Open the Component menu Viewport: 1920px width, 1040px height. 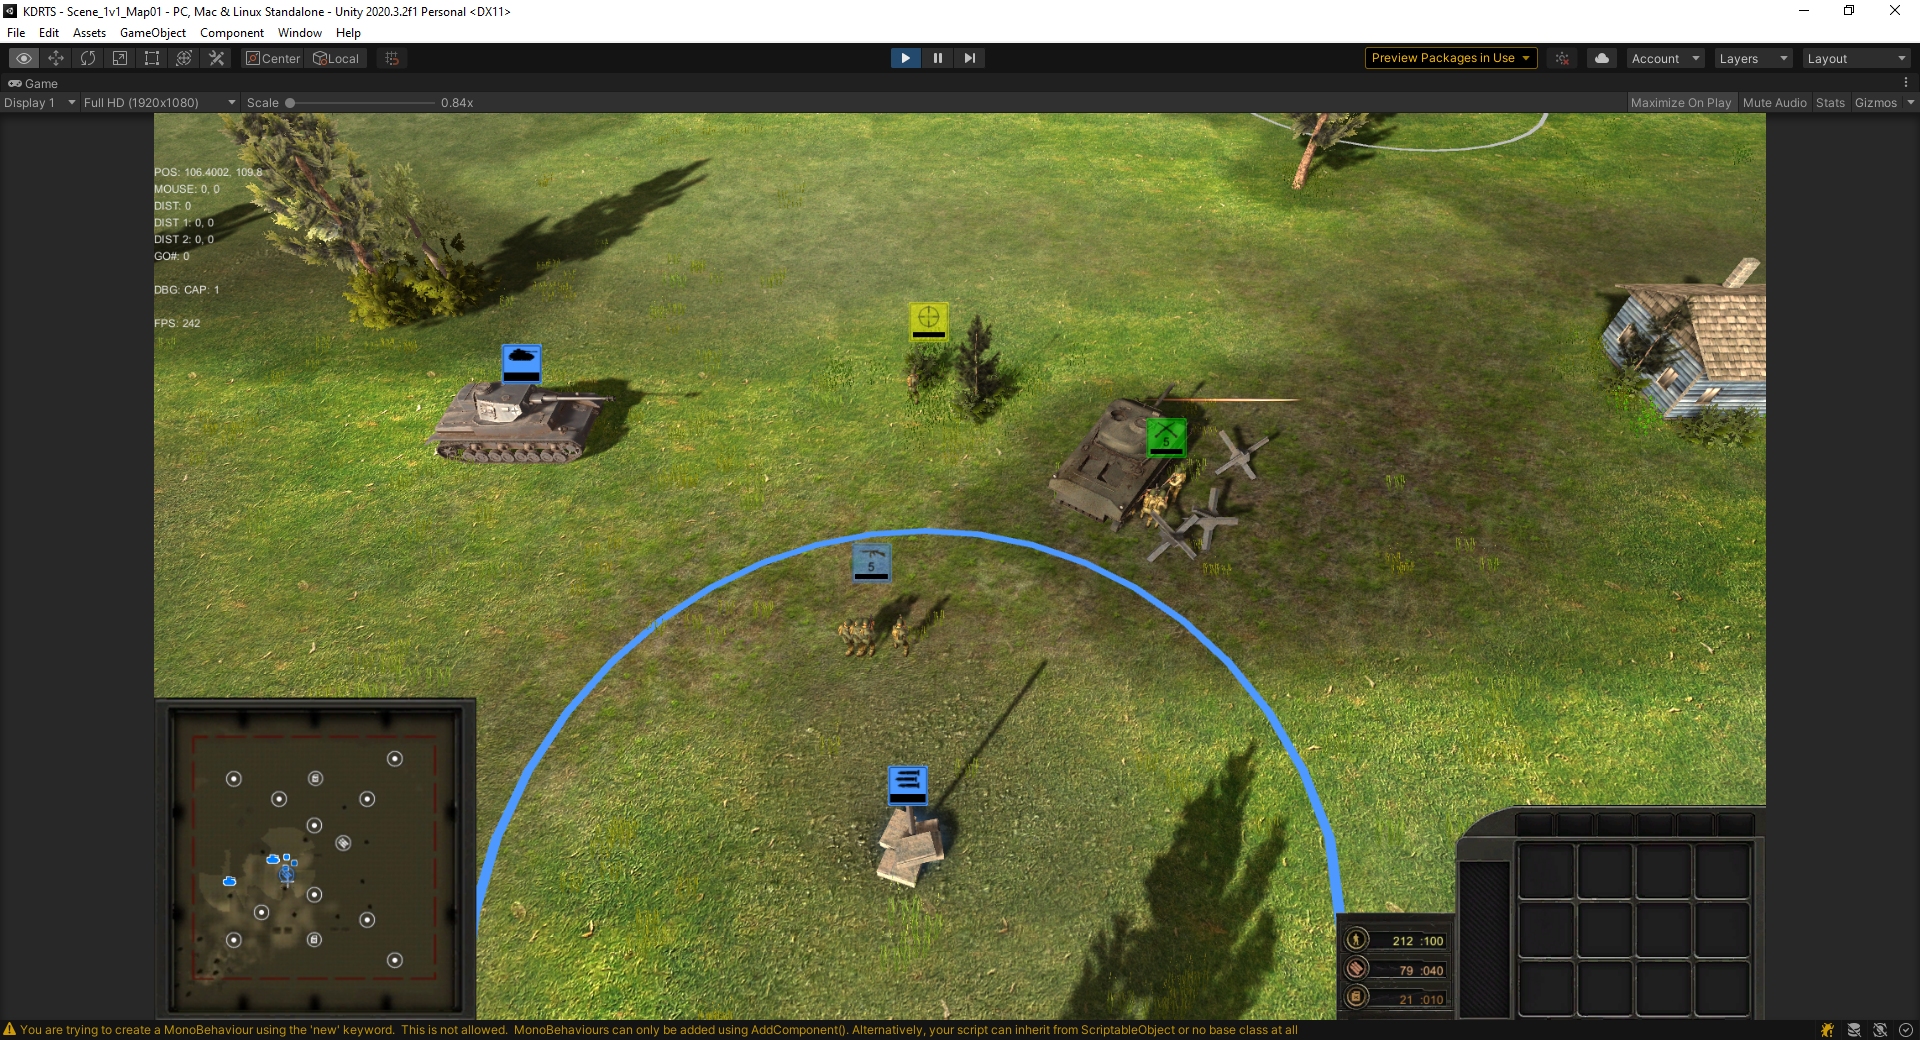click(x=231, y=33)
